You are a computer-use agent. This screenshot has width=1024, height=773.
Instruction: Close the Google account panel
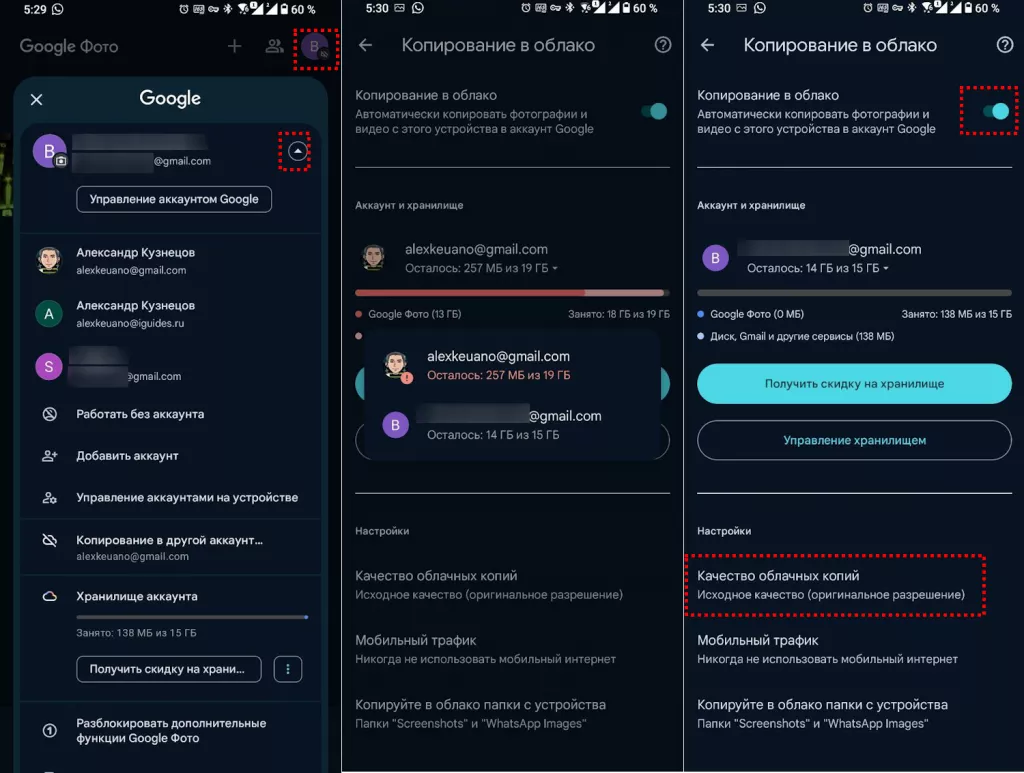pos(37,99)
